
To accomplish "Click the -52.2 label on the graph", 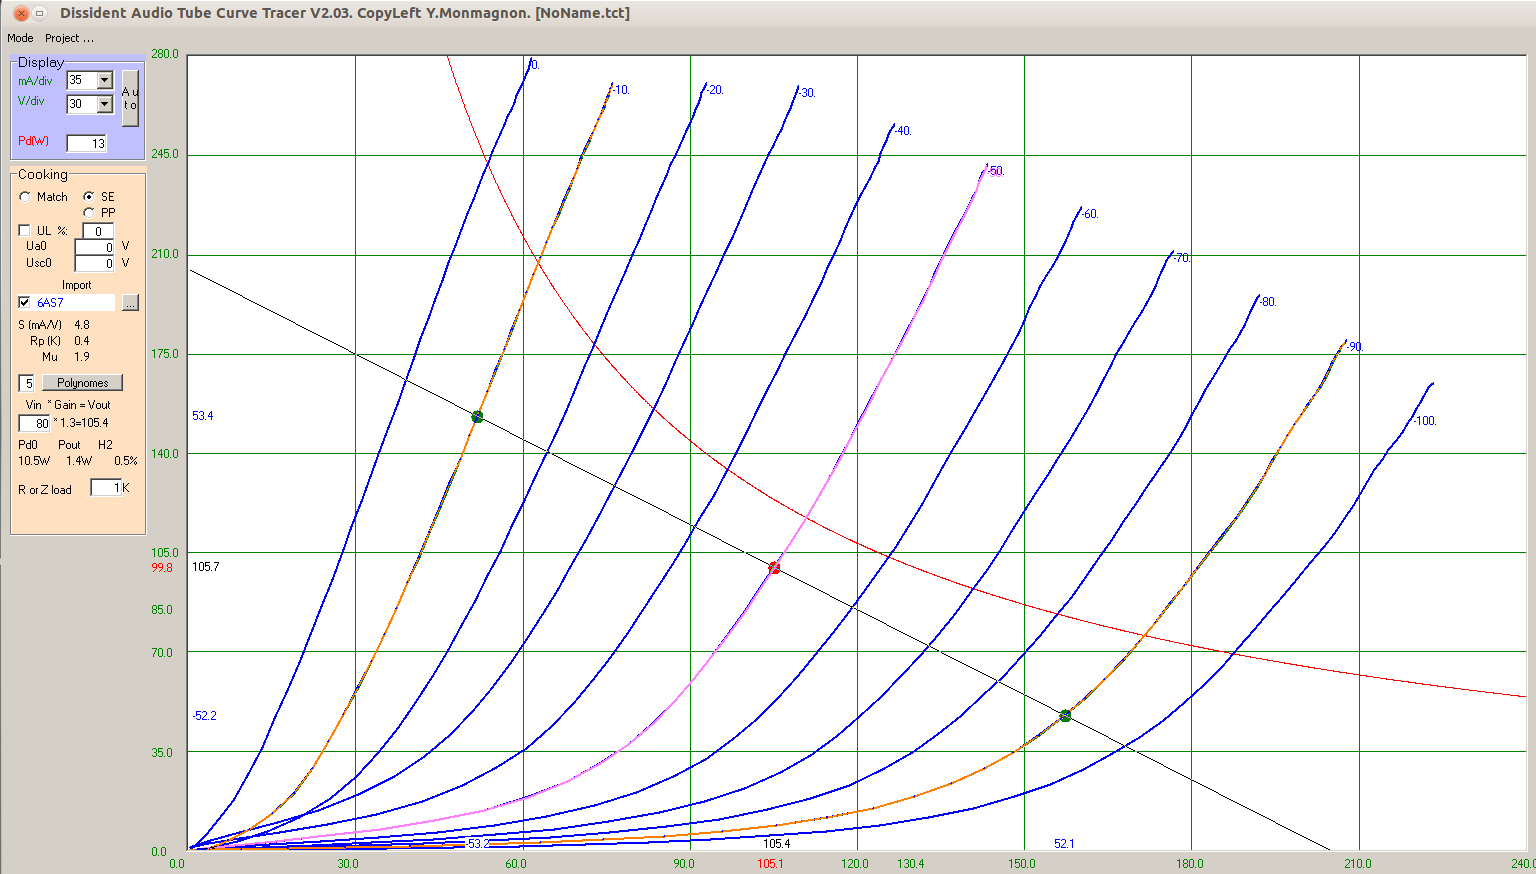I will [x=204, y=716].
